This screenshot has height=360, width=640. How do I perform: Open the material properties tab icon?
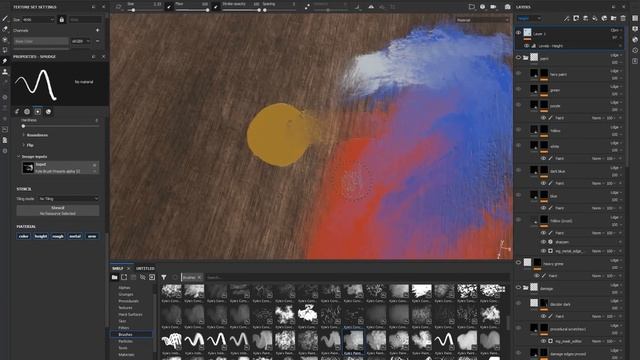tap(48, 111)
